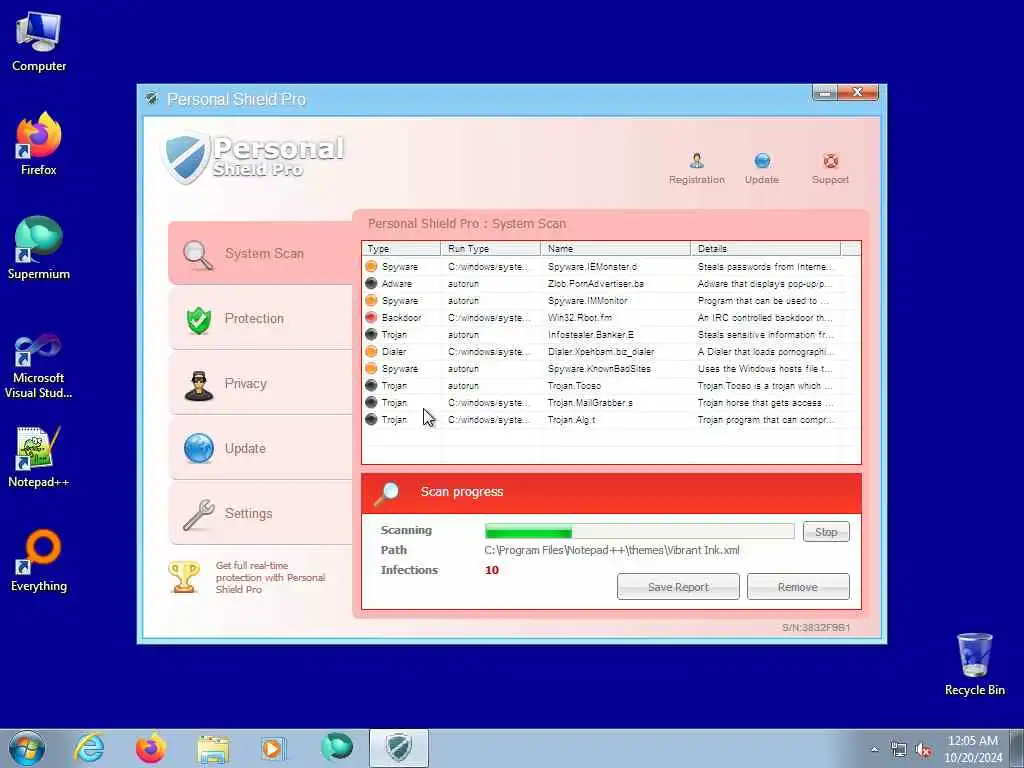
Task: Open Windows Explorer from the taskbar
Action: pyautogui.click(x=214, y=748)
